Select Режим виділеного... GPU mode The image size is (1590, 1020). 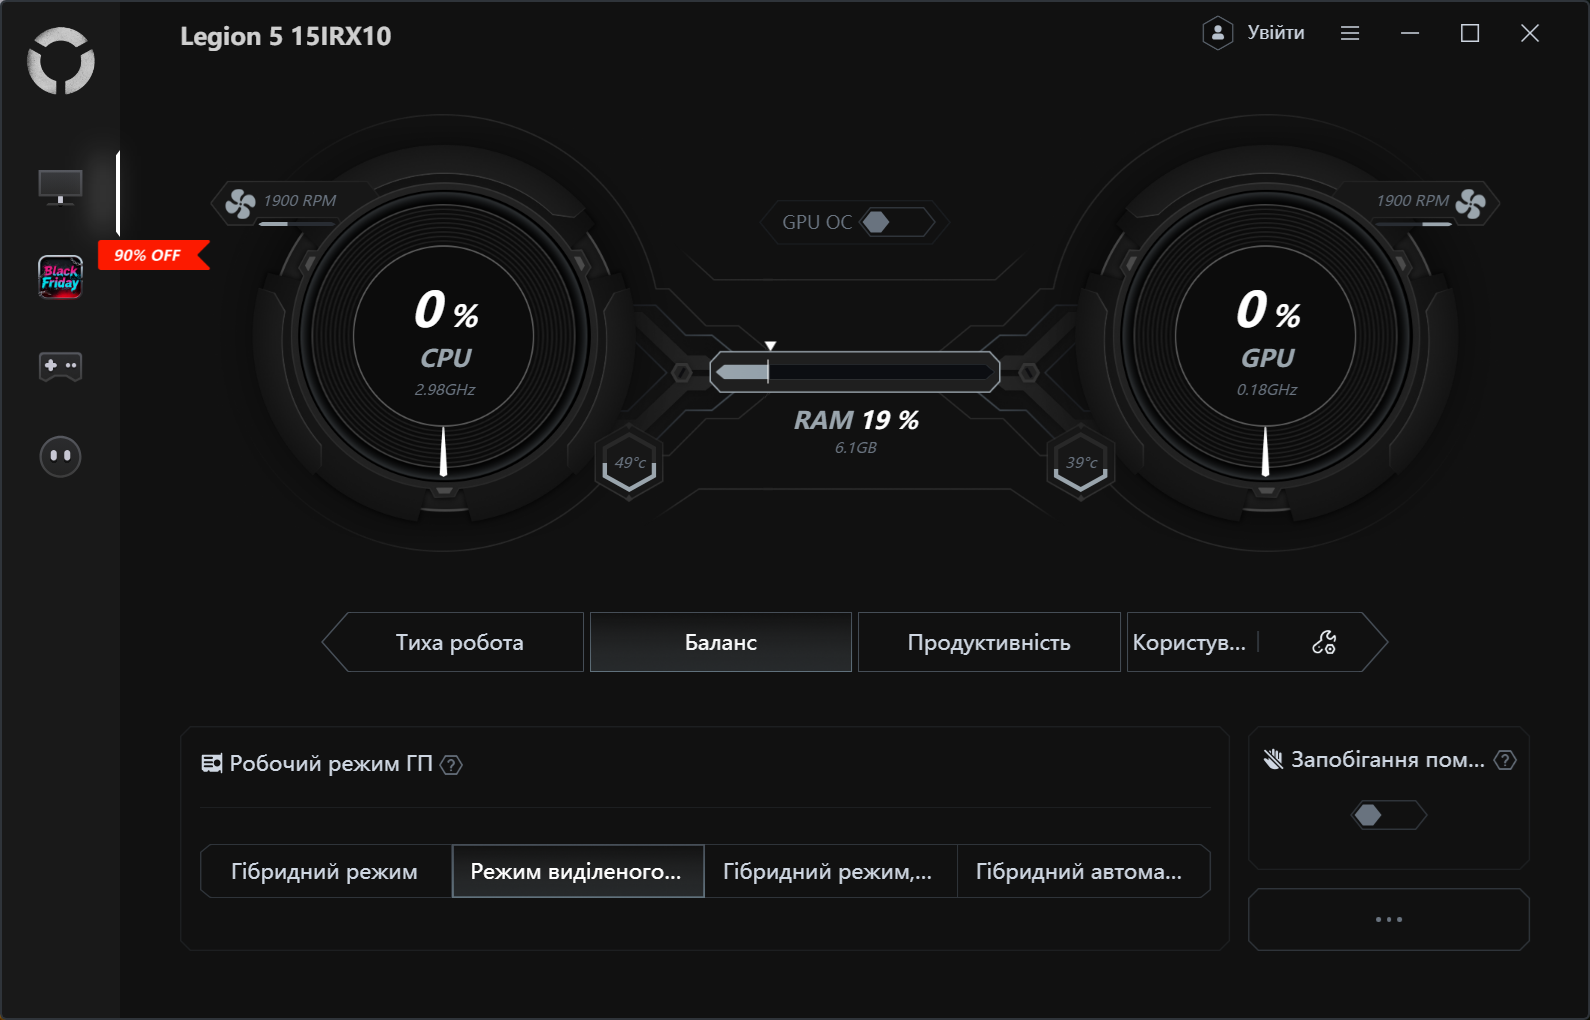[578, 871]
